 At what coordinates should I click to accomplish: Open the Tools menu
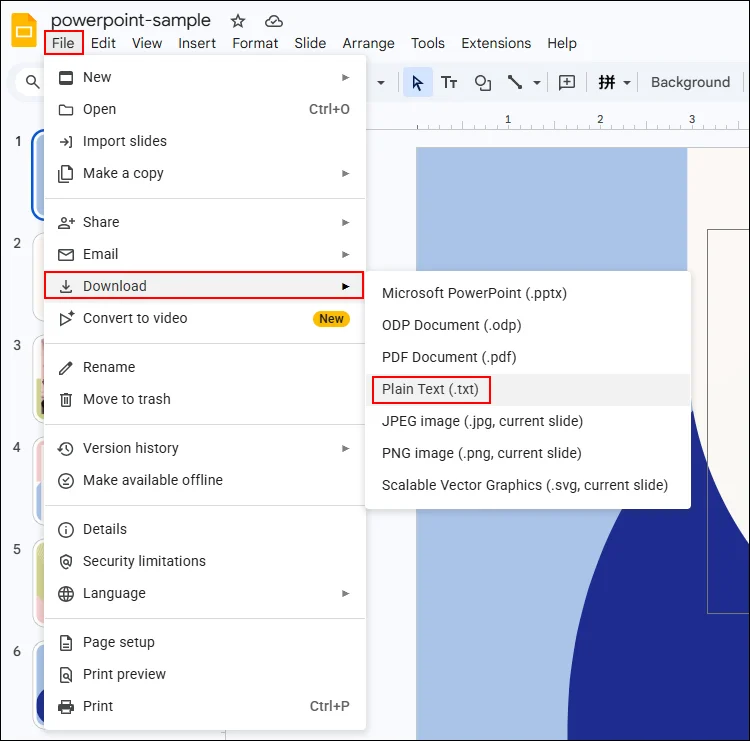point(428,43)
